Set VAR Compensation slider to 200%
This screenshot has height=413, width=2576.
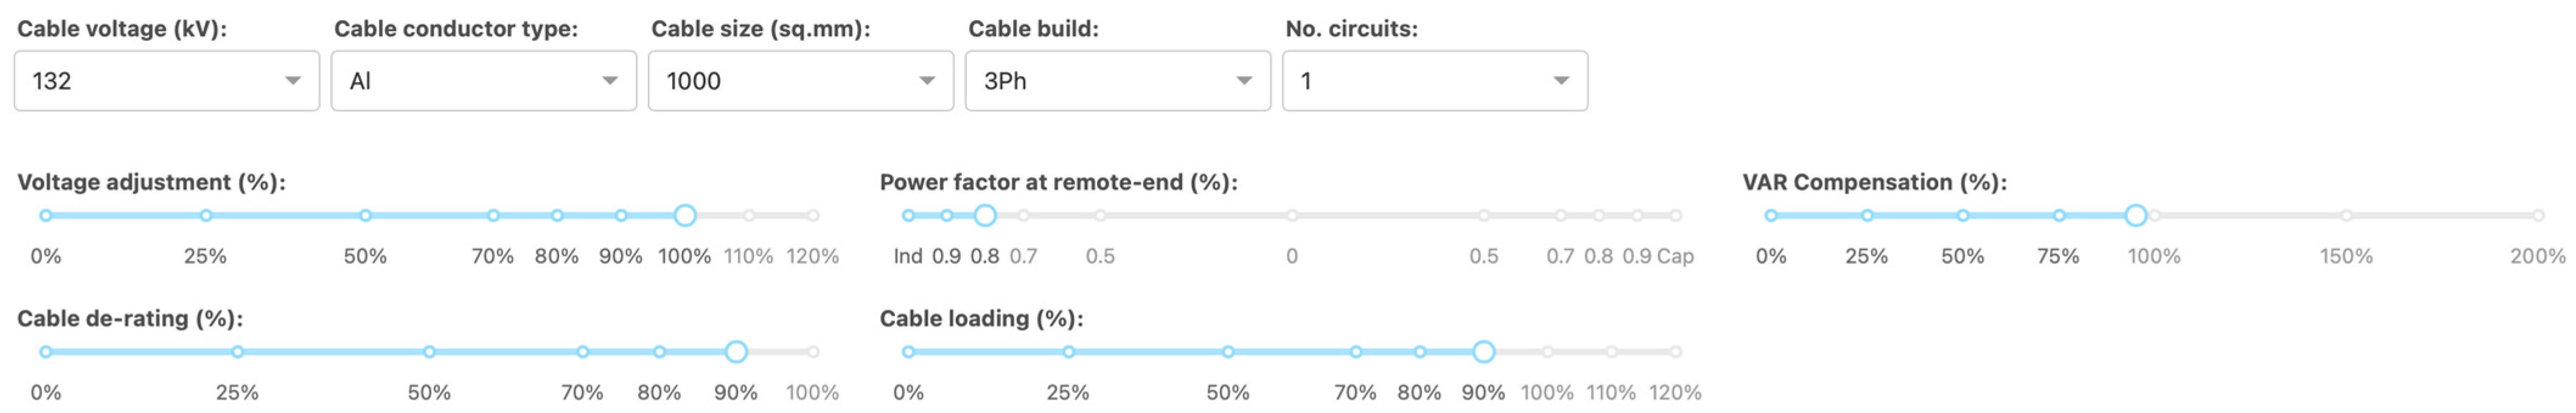click(x=2538, y=215)
